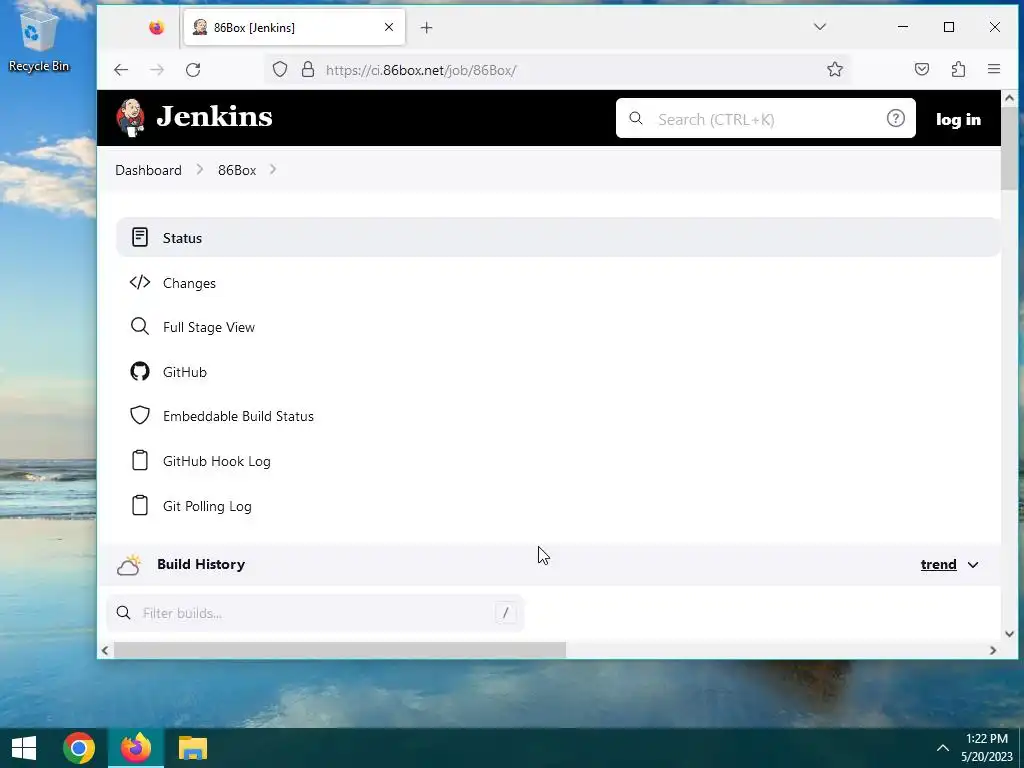Screen dimensions: 1024x768
Task: Click the Changes code brackets icon
Action: [140, 282]
